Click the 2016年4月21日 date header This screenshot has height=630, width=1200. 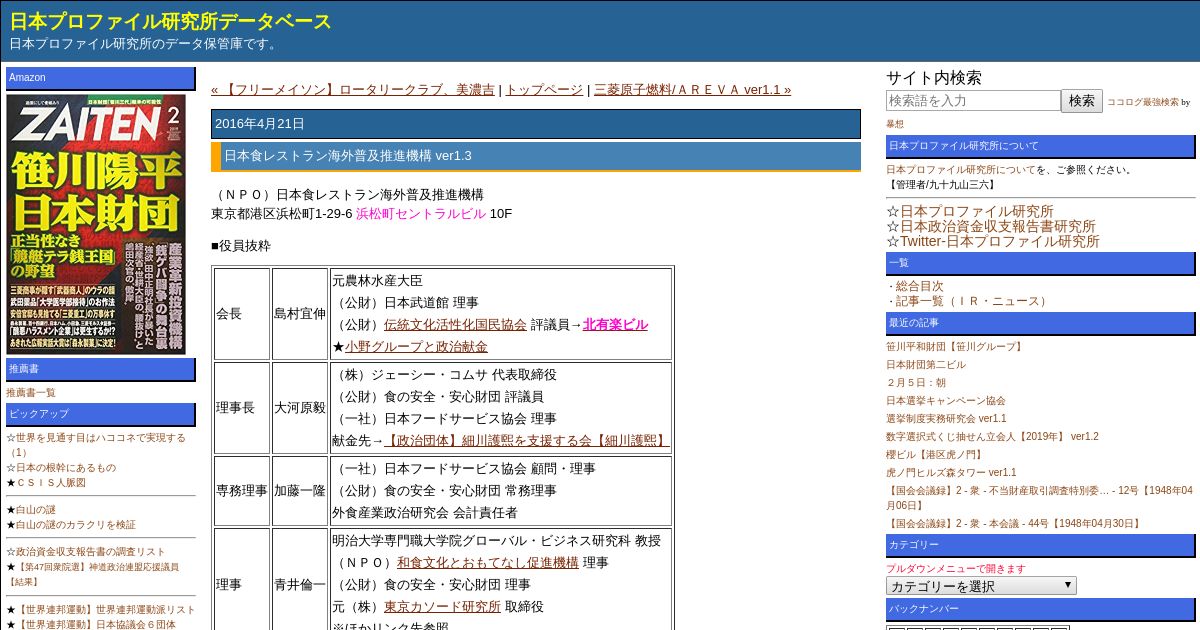536,124
